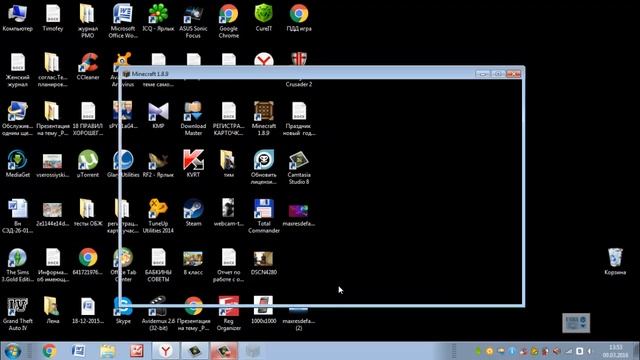640x360 pixels.
Task: Select the 18-12-2015... document
Action: click(x=88, y=310)
